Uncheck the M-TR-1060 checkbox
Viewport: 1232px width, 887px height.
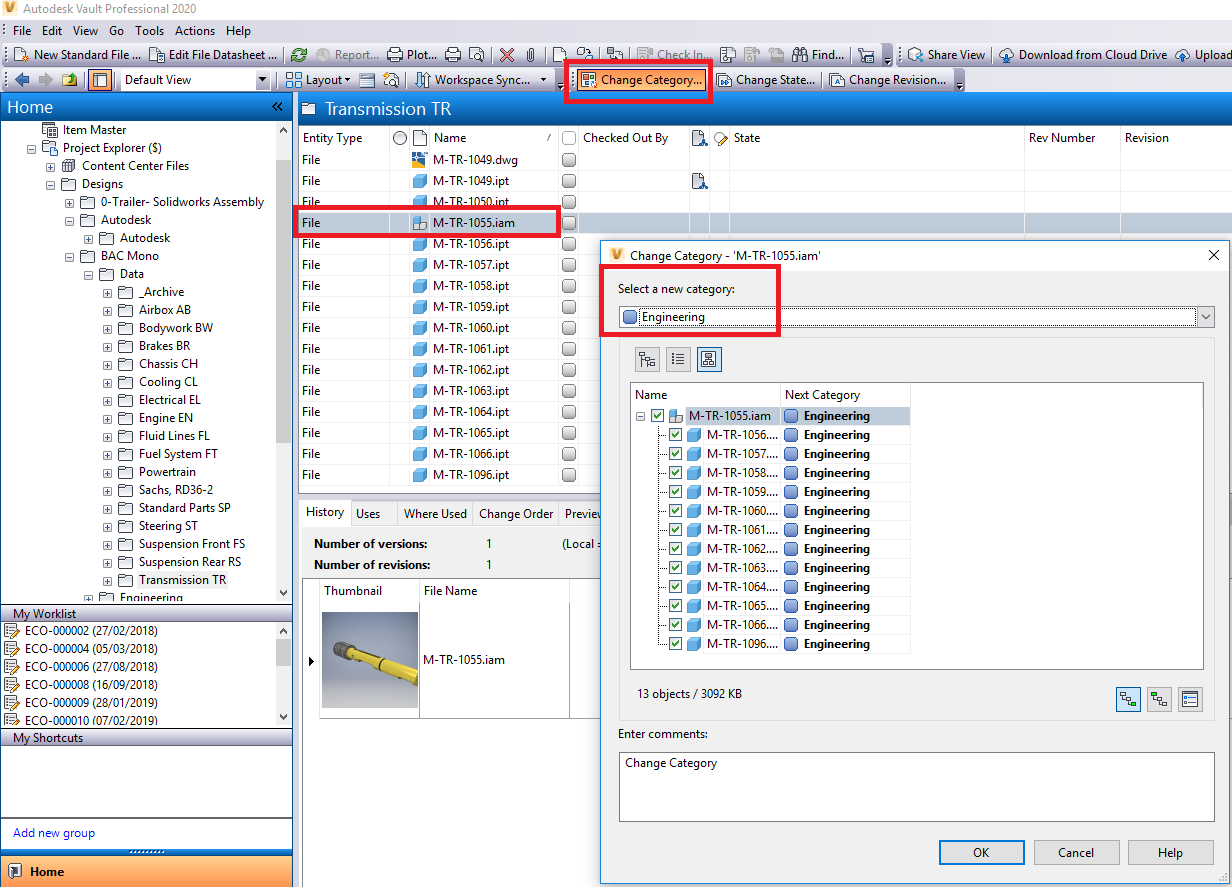point(676,511)
